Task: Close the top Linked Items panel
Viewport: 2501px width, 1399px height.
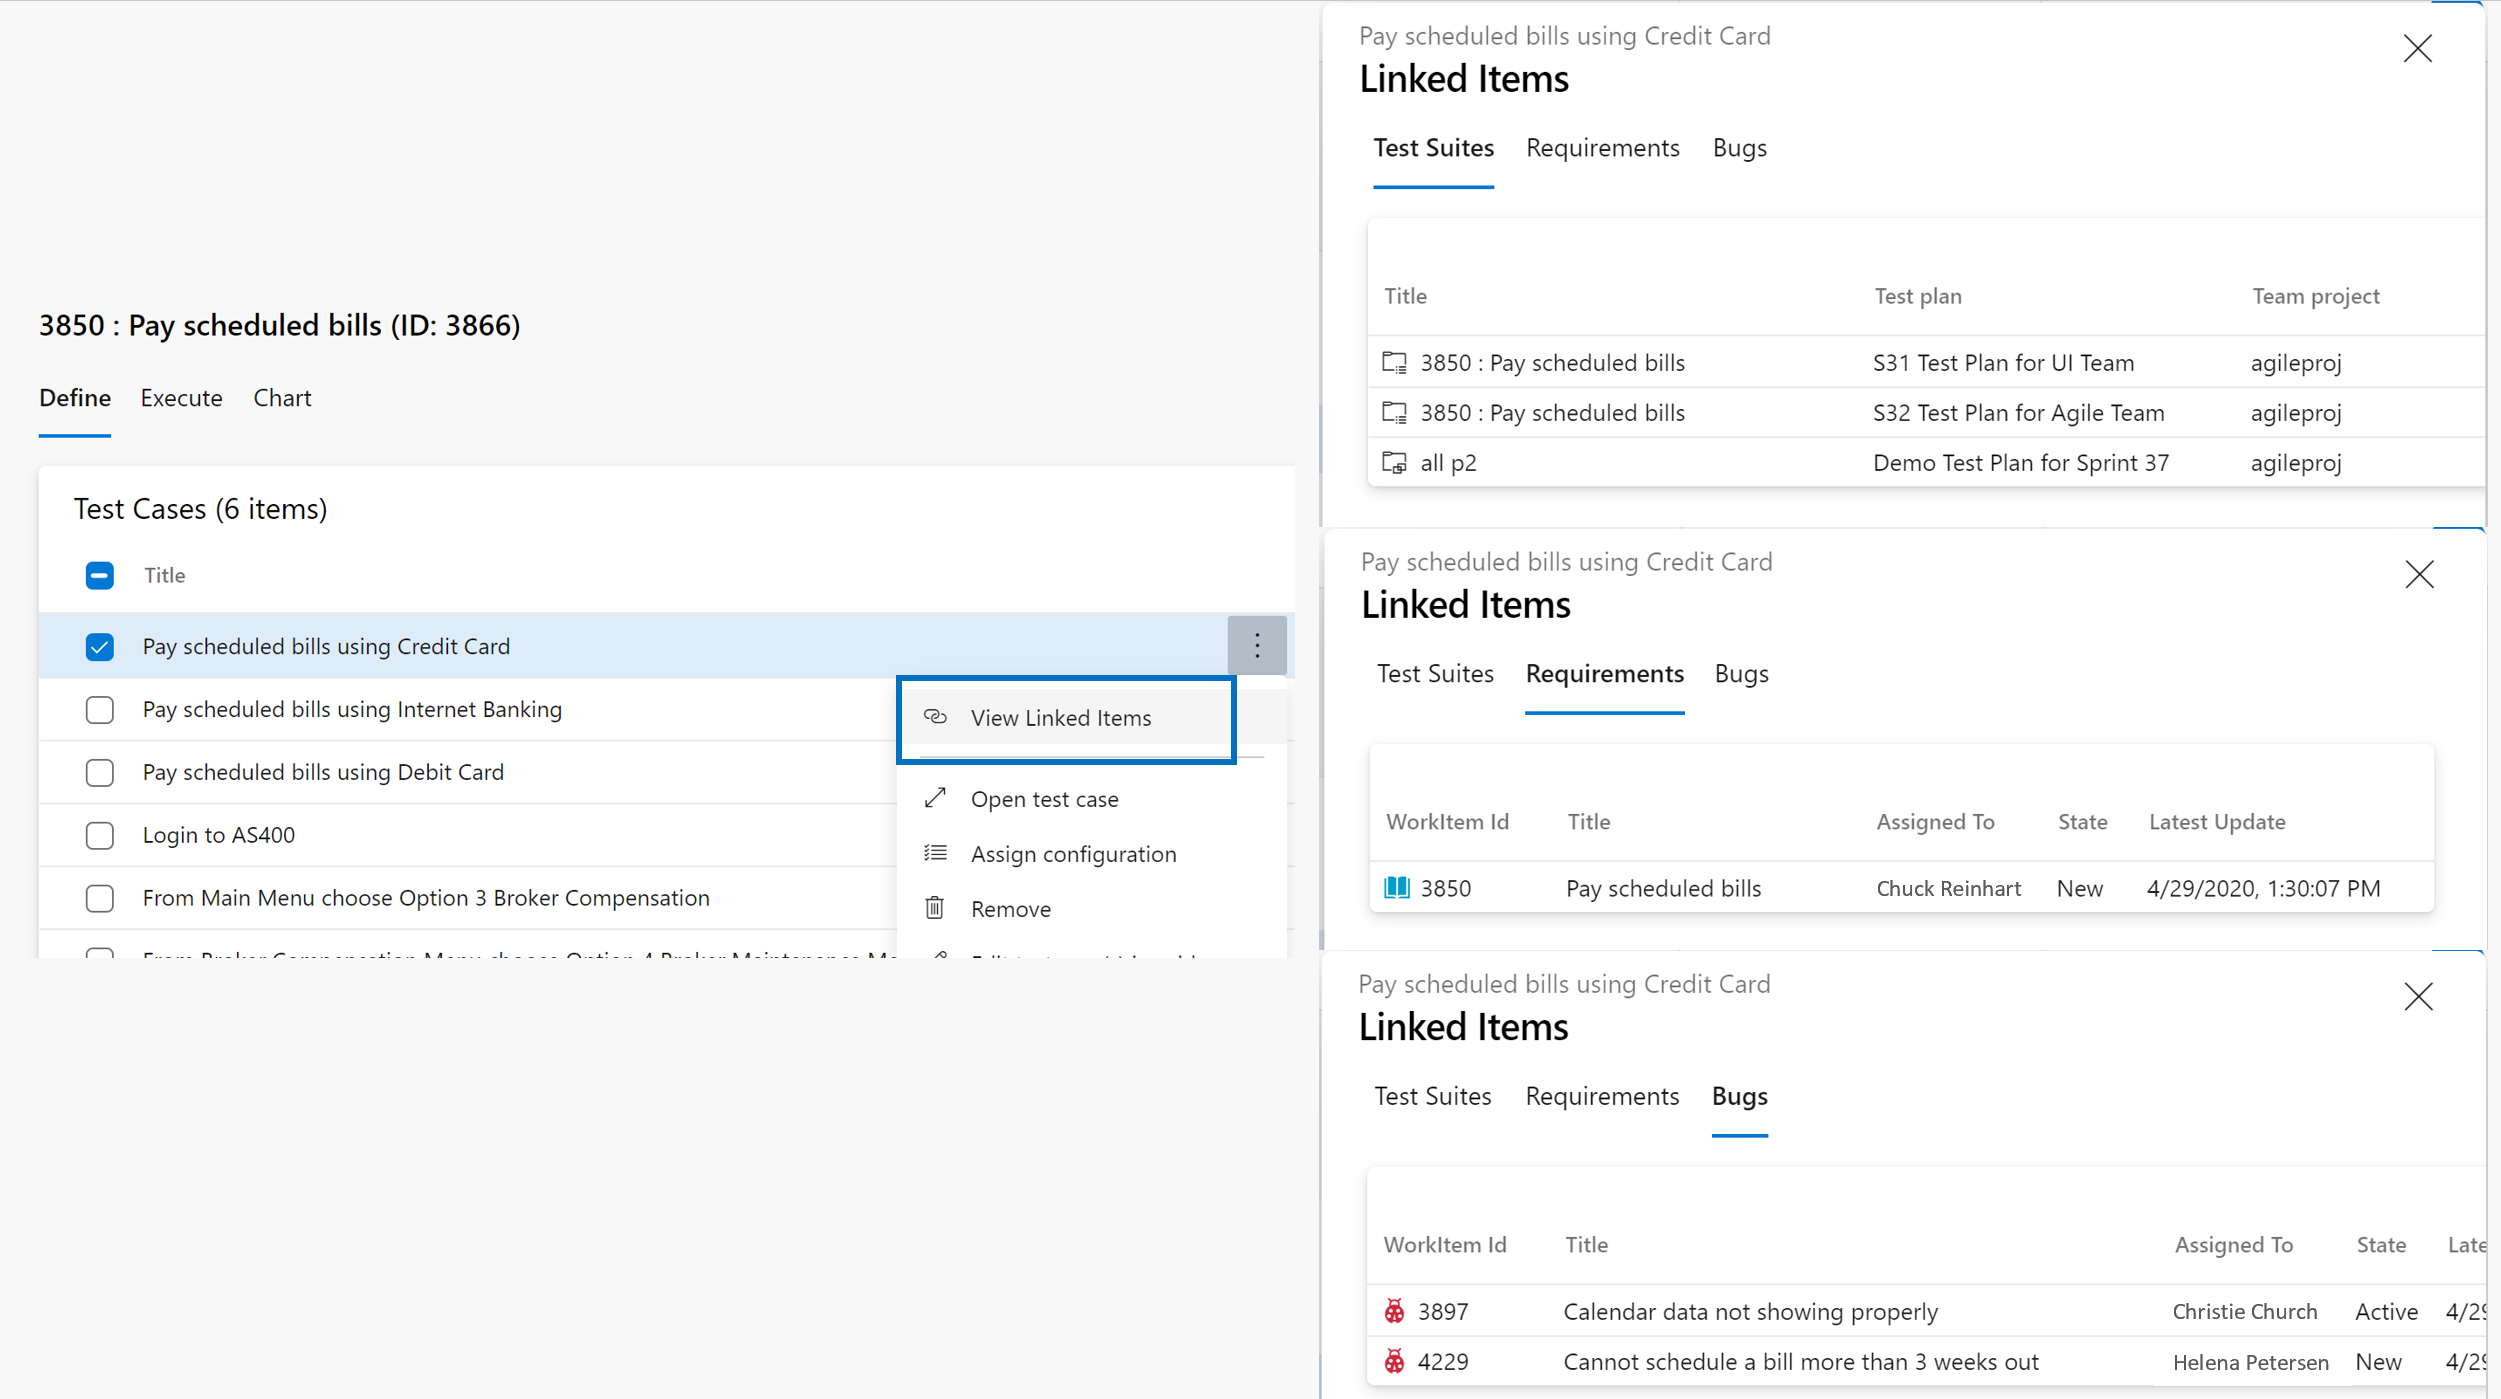Action: [2417, 46]
